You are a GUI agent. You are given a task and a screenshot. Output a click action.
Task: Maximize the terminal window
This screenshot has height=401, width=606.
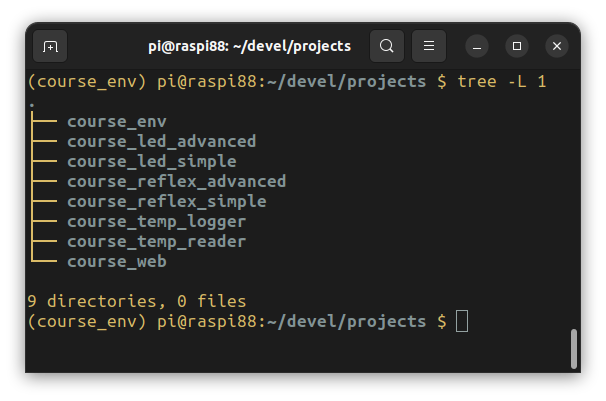tap(517, 46)
